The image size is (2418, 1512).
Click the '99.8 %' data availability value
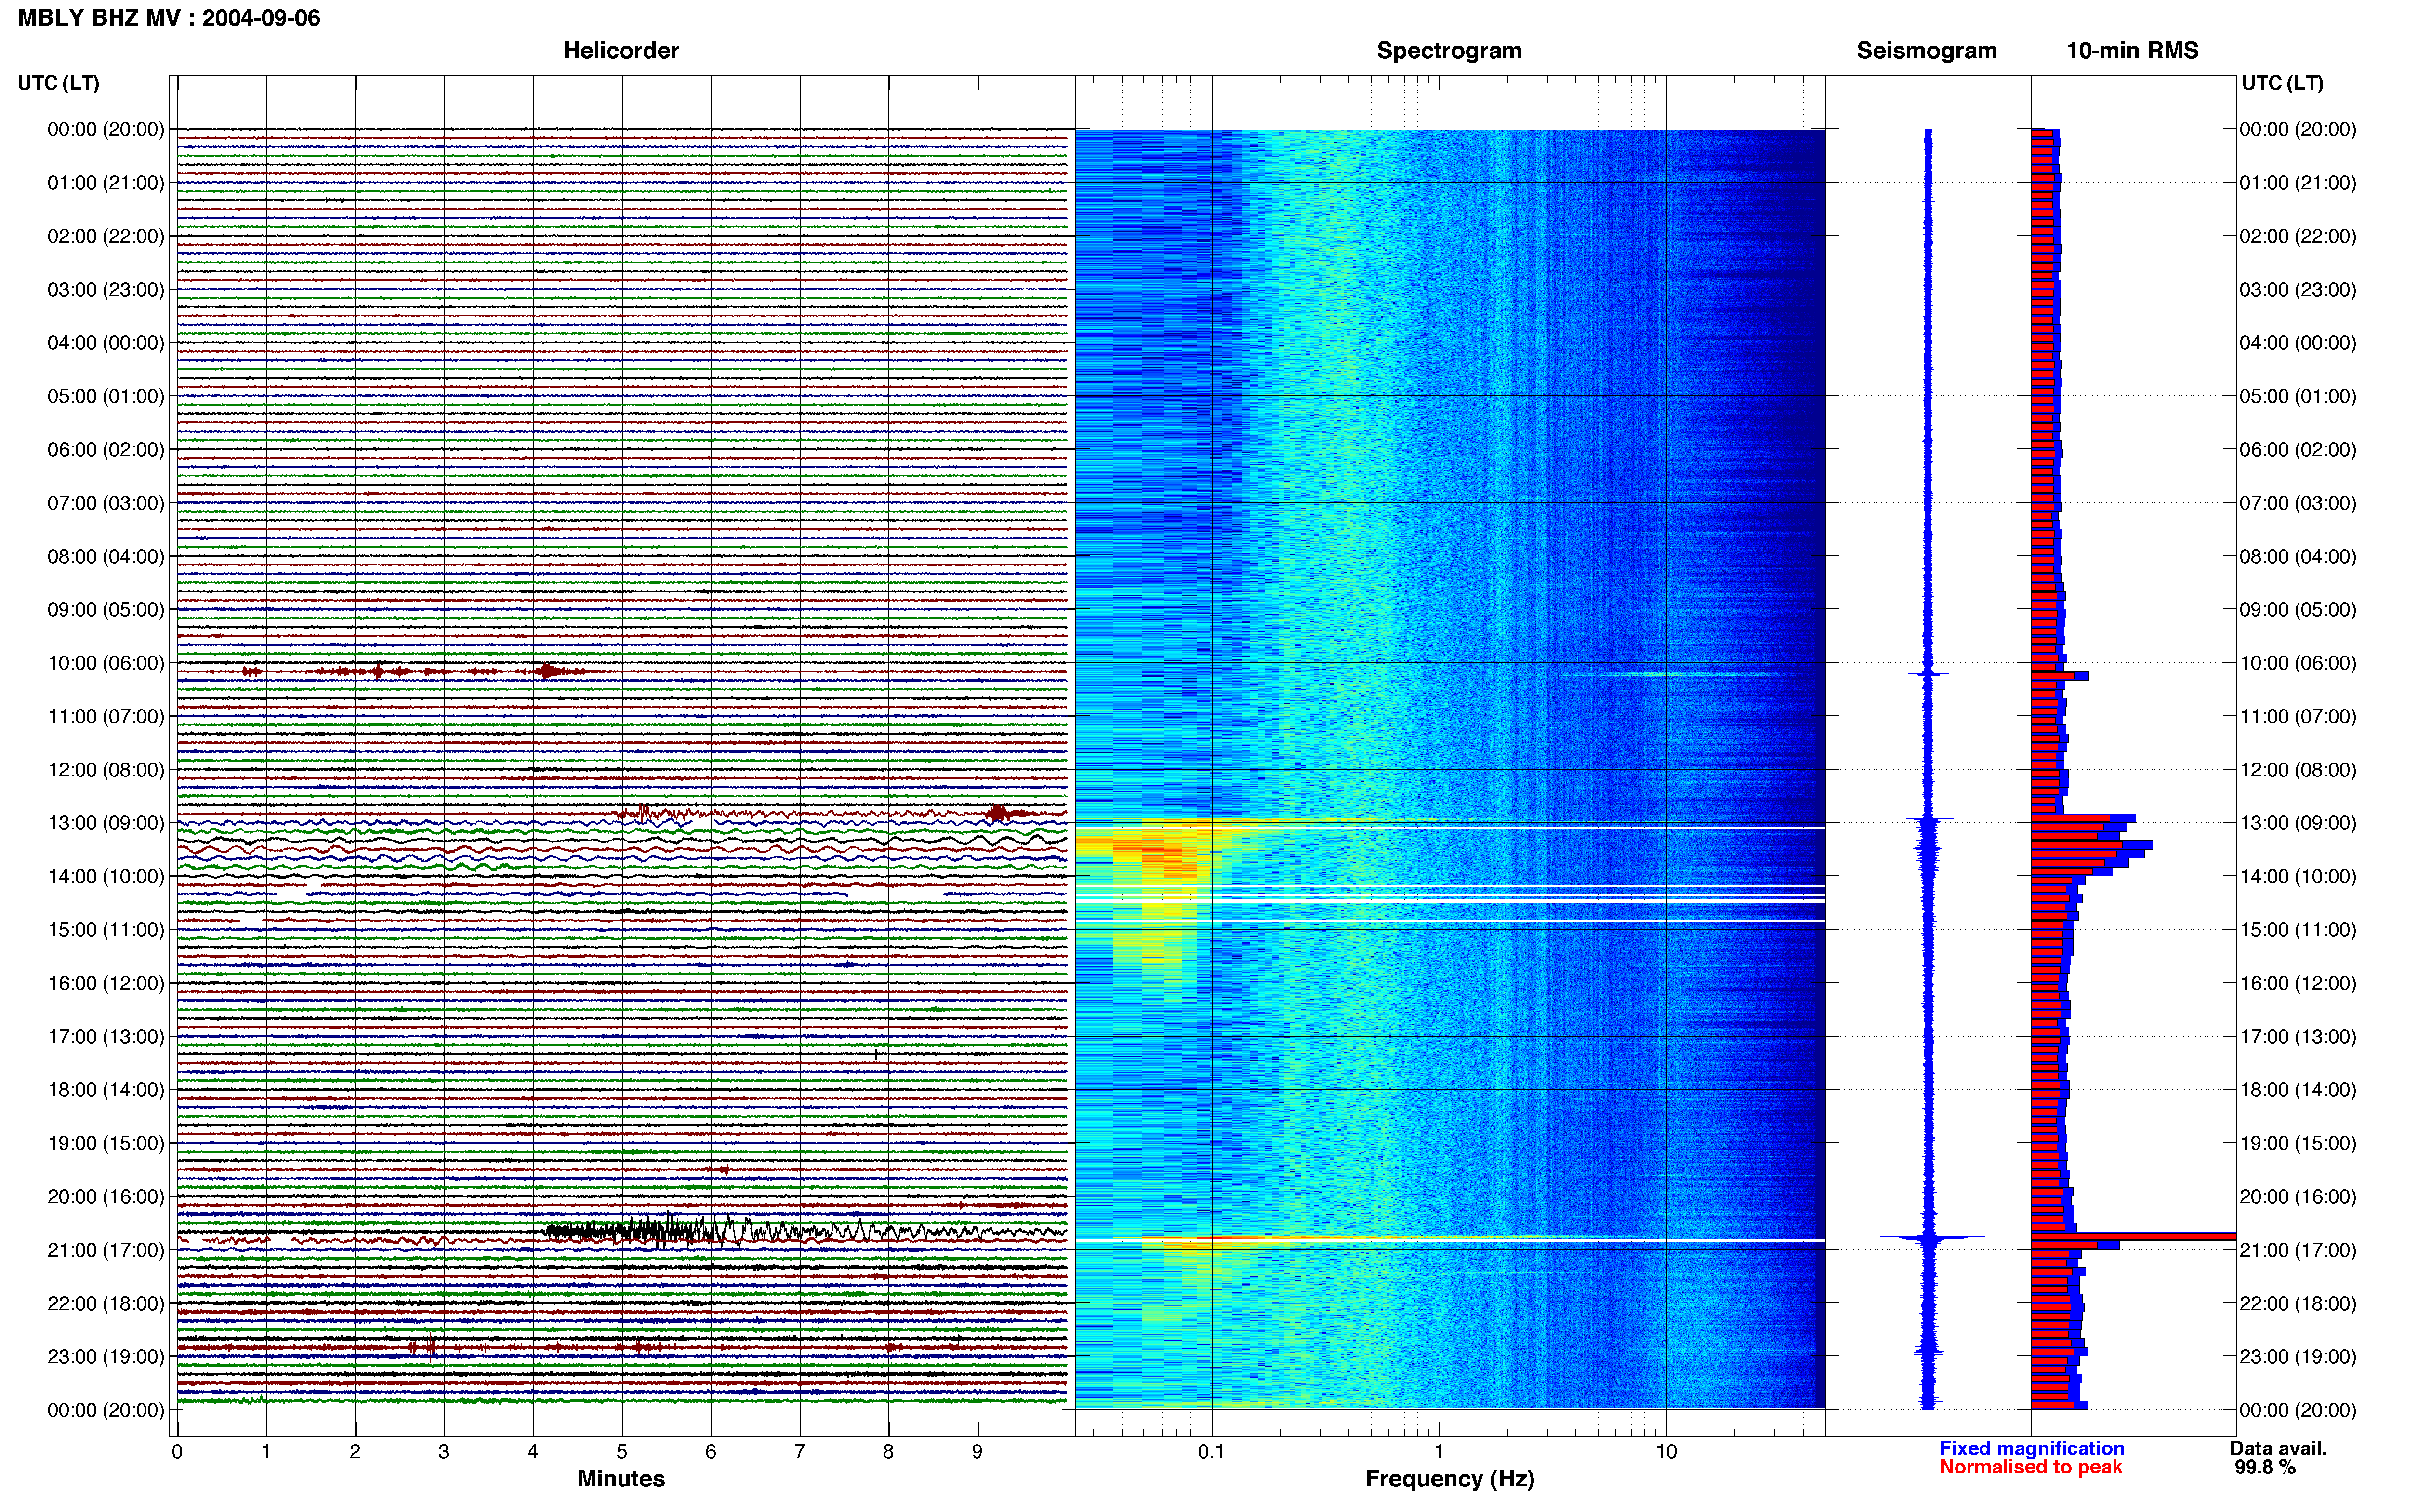[x=2265, y=1467]
